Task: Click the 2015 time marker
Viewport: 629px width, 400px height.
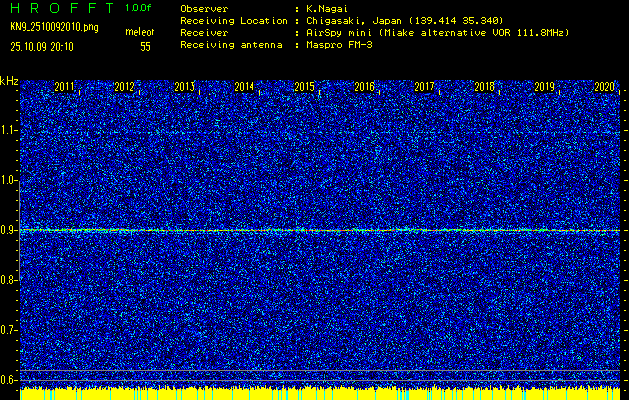Action: 305,87
